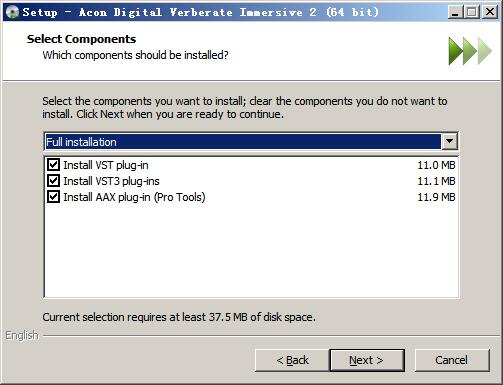Click the 11.1 MB size value
Image resolution: width=503 pixels, height=385 pixels.
[x=436, y=181]
